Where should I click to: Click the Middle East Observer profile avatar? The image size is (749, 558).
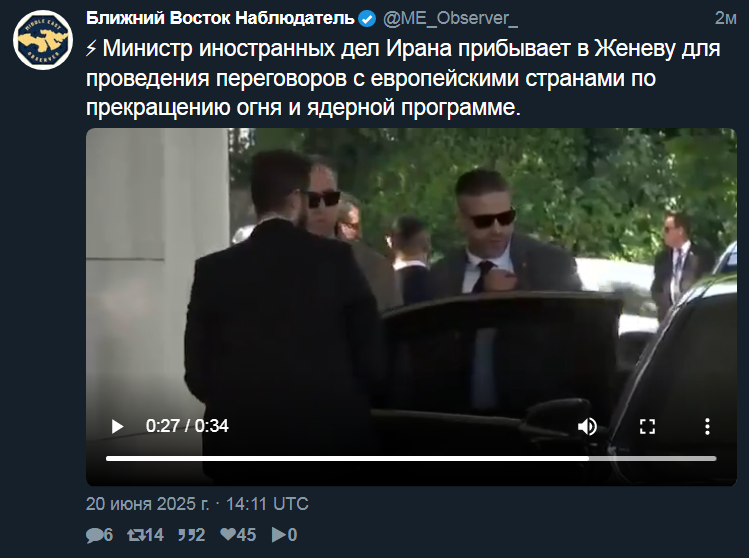point(43,40)
